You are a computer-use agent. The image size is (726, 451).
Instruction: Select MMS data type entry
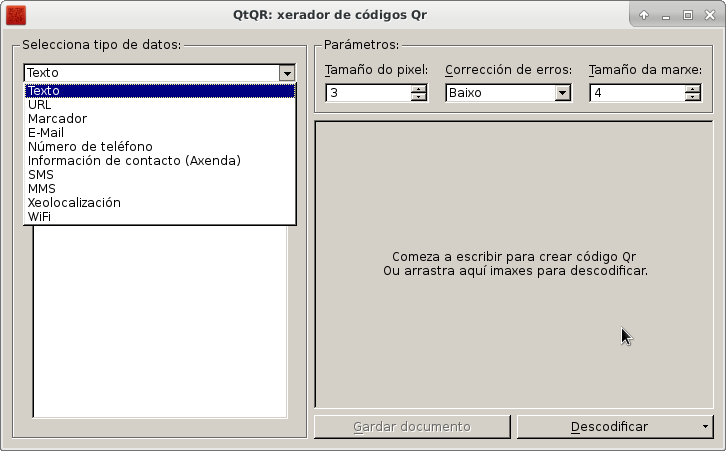coord(42,189)
